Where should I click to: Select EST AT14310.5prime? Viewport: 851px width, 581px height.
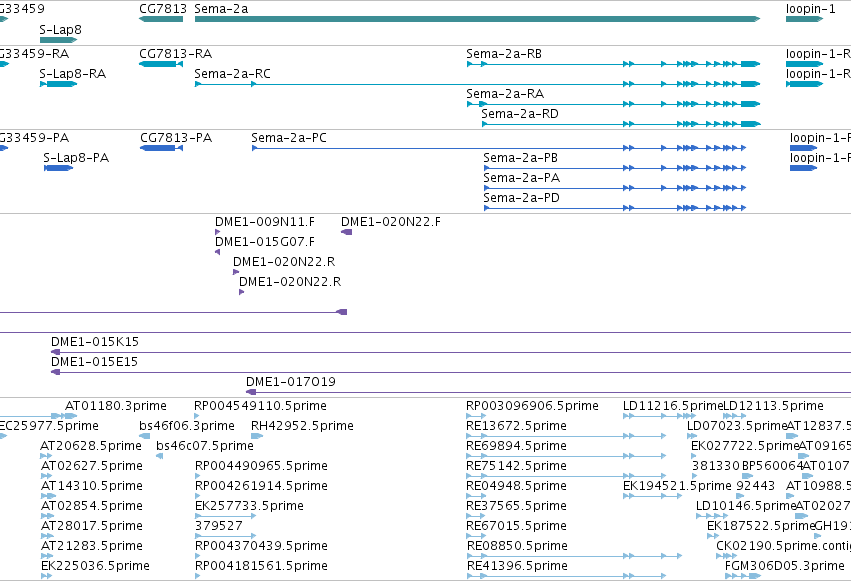click(49, 496)
